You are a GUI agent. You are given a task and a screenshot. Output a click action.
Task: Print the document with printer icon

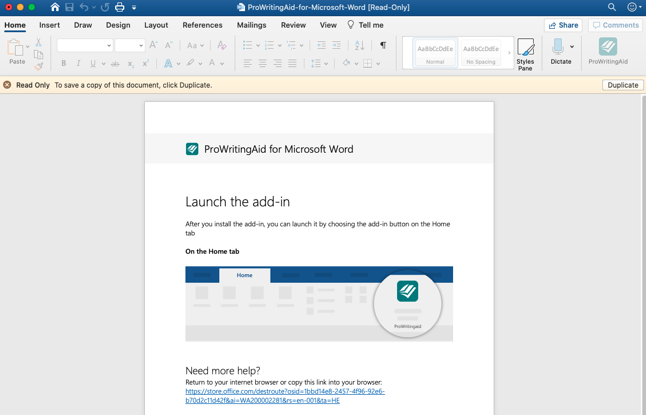119,7
